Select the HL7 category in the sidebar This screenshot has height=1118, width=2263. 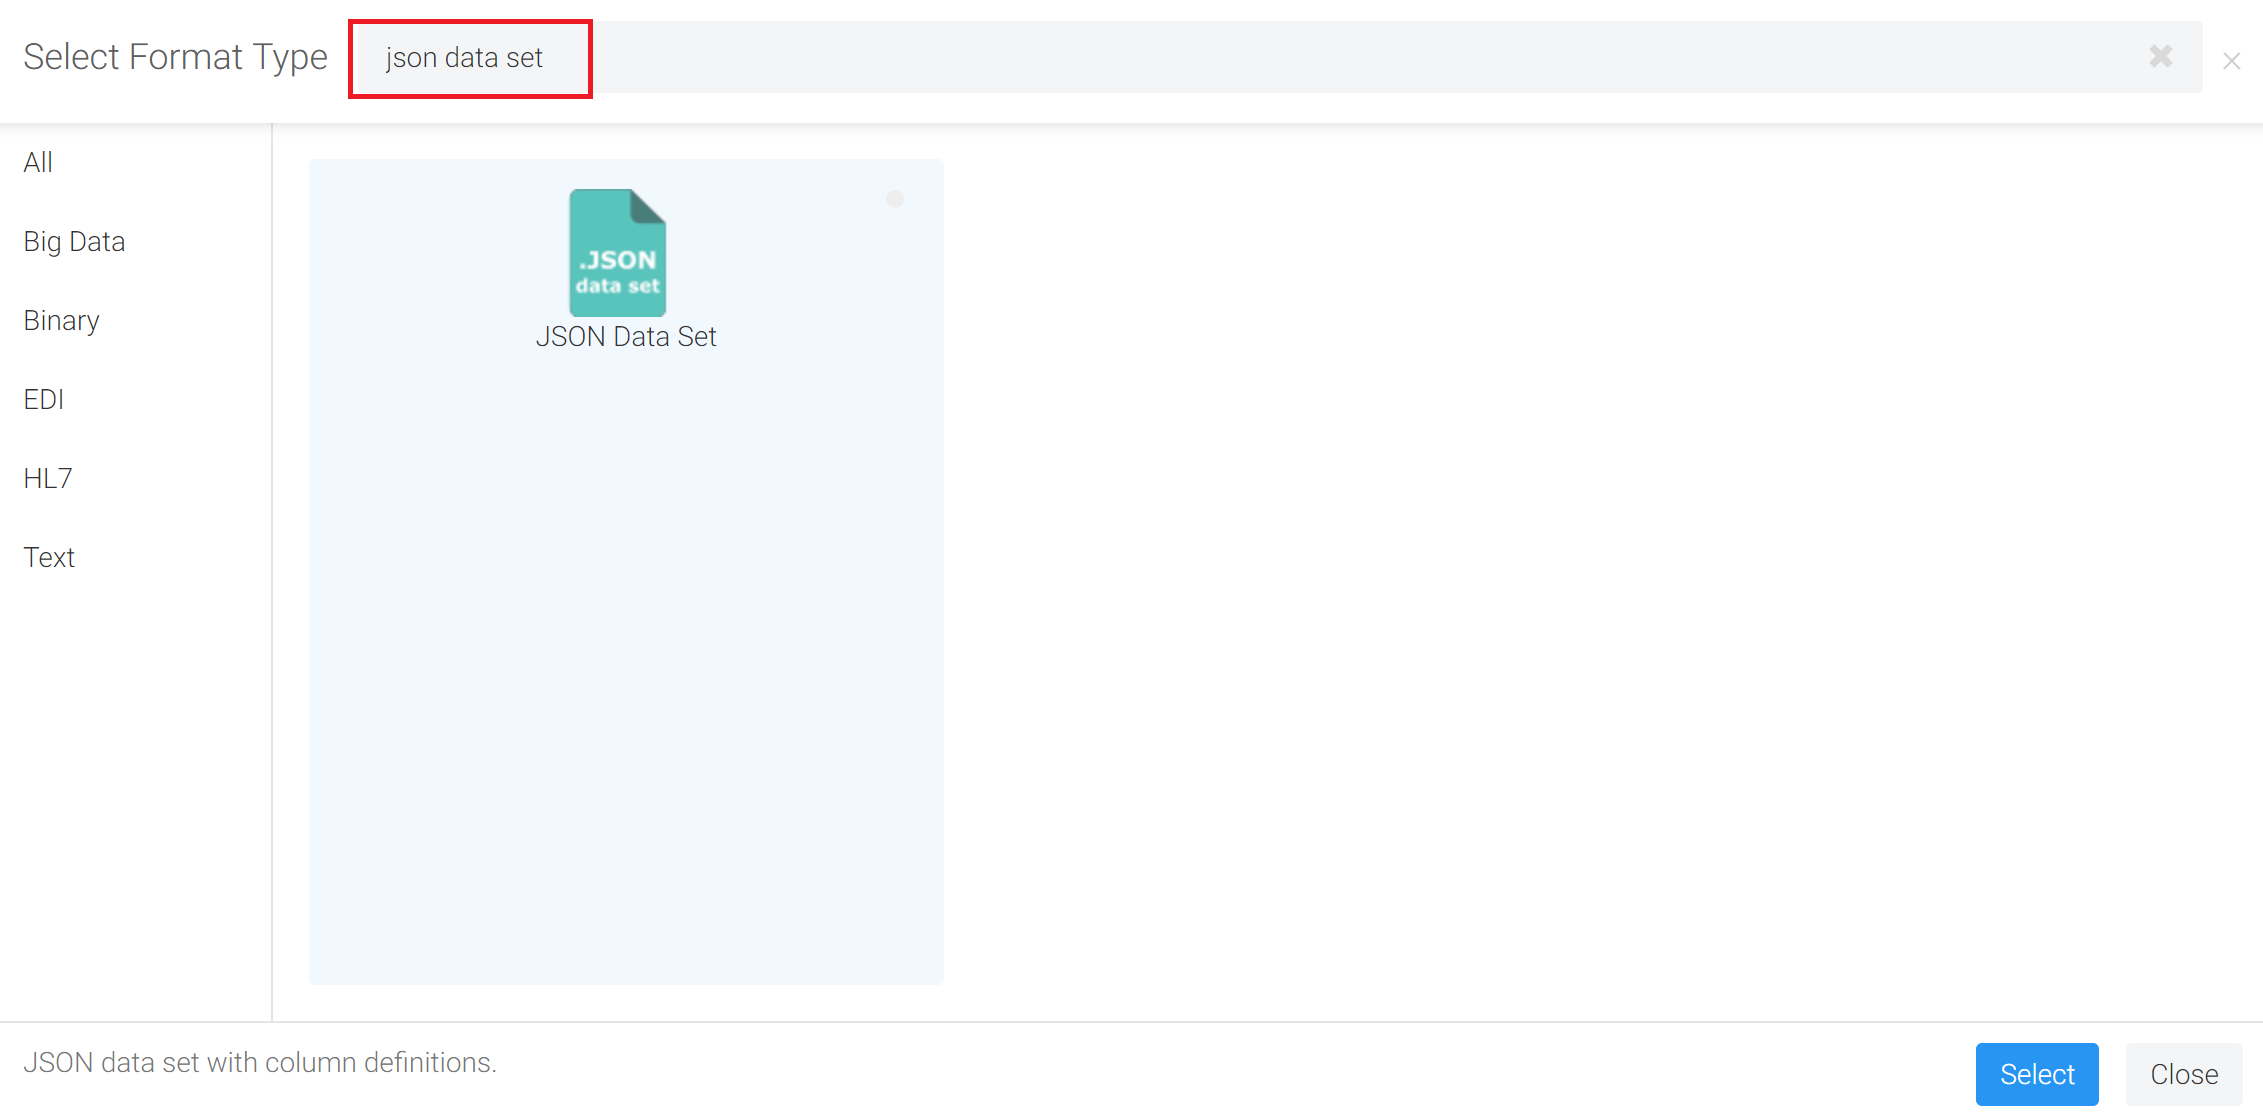click(x=47, y=479)
